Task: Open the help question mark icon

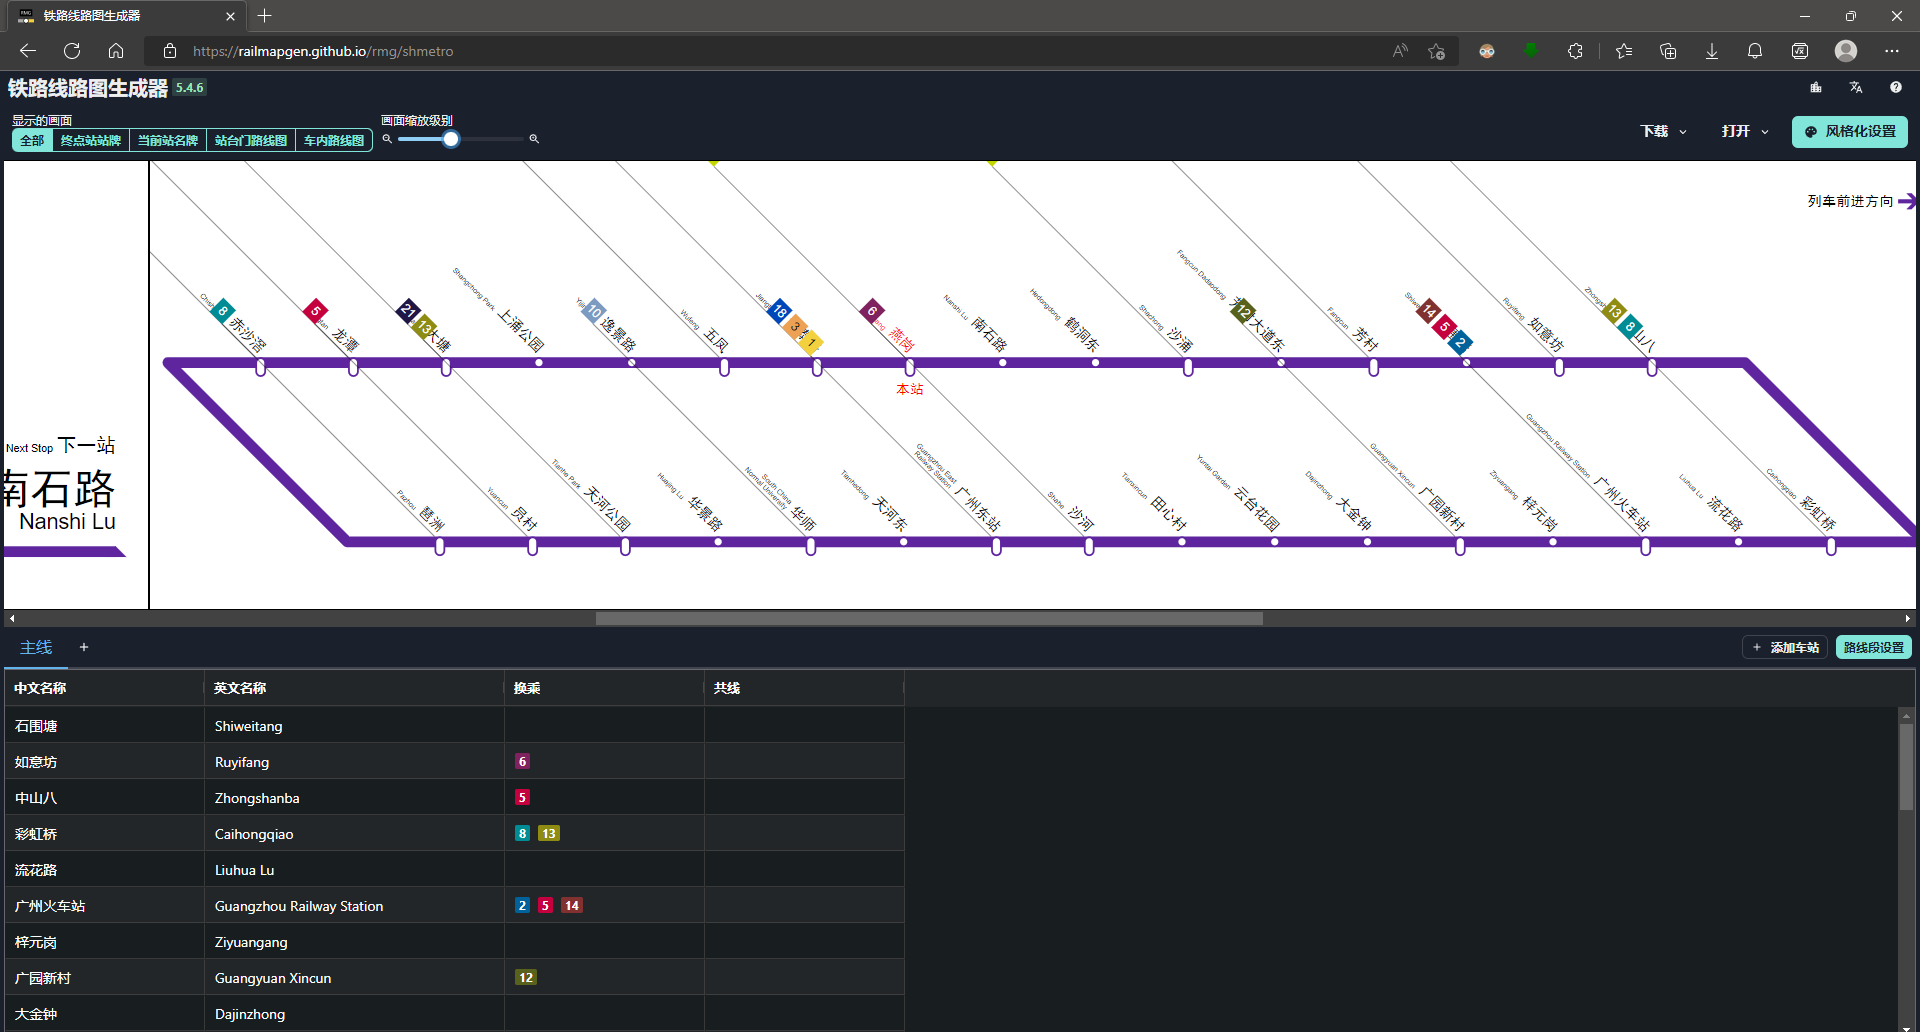Action: 1896,87
